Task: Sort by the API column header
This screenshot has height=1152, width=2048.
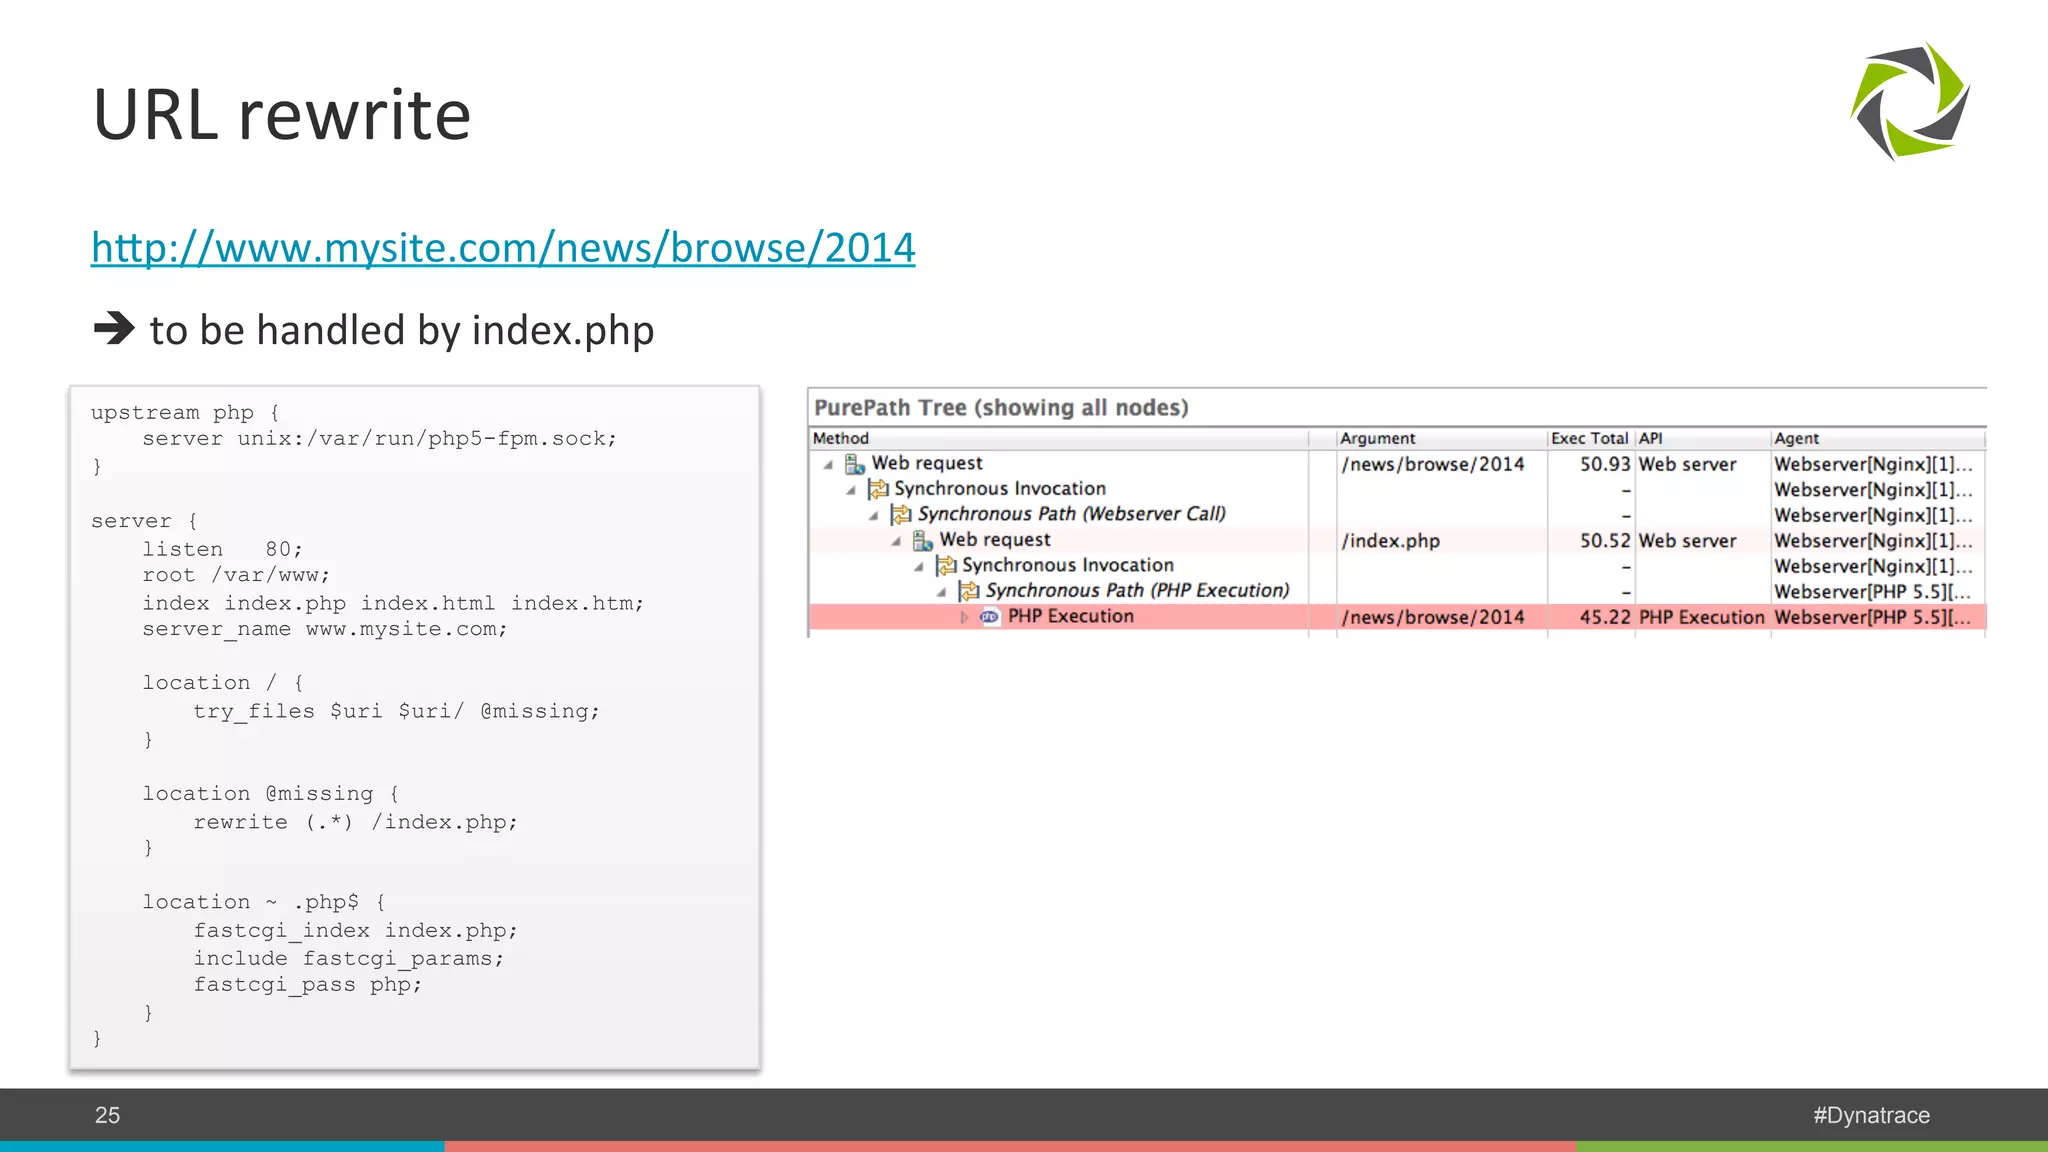Action: [1702, 438]
